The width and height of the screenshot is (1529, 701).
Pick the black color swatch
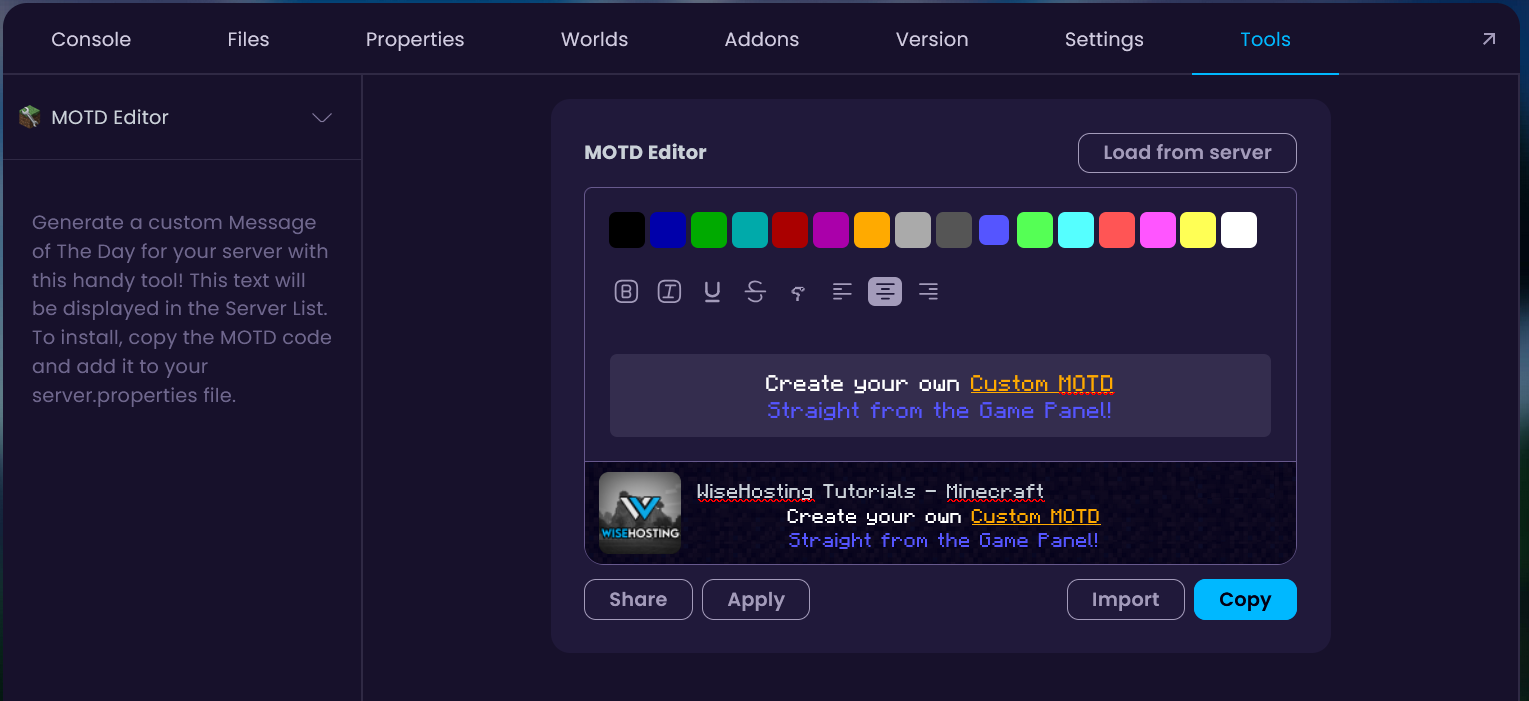(x=627, y=230)
